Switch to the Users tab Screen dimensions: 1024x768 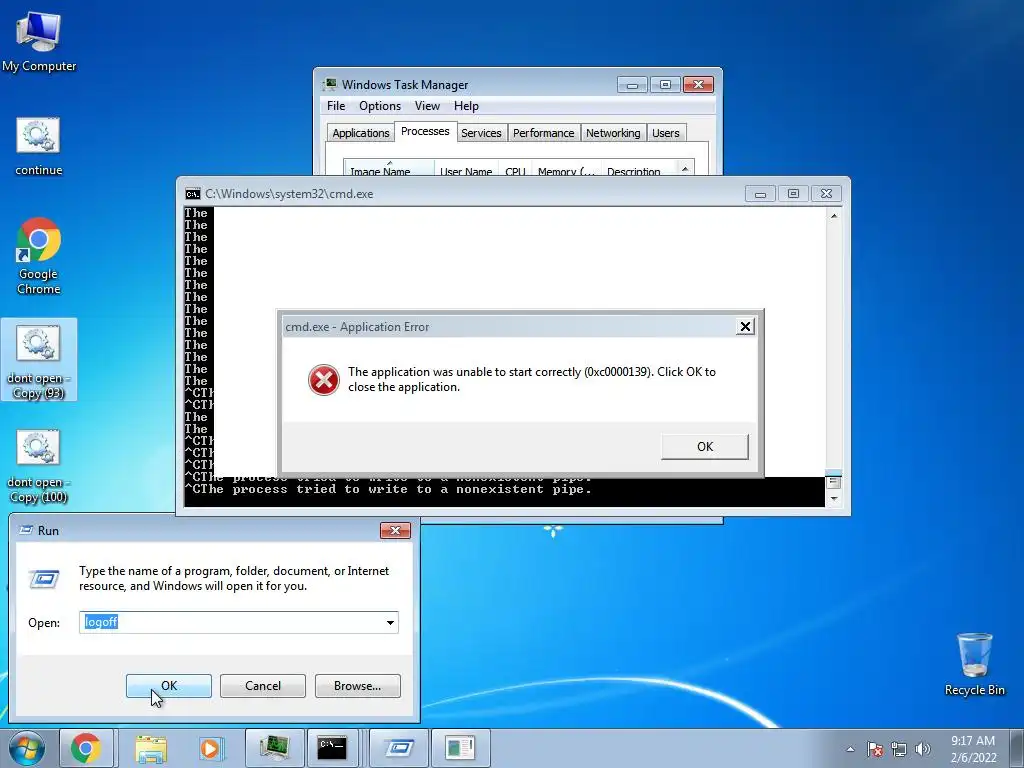tap(665, 133)
